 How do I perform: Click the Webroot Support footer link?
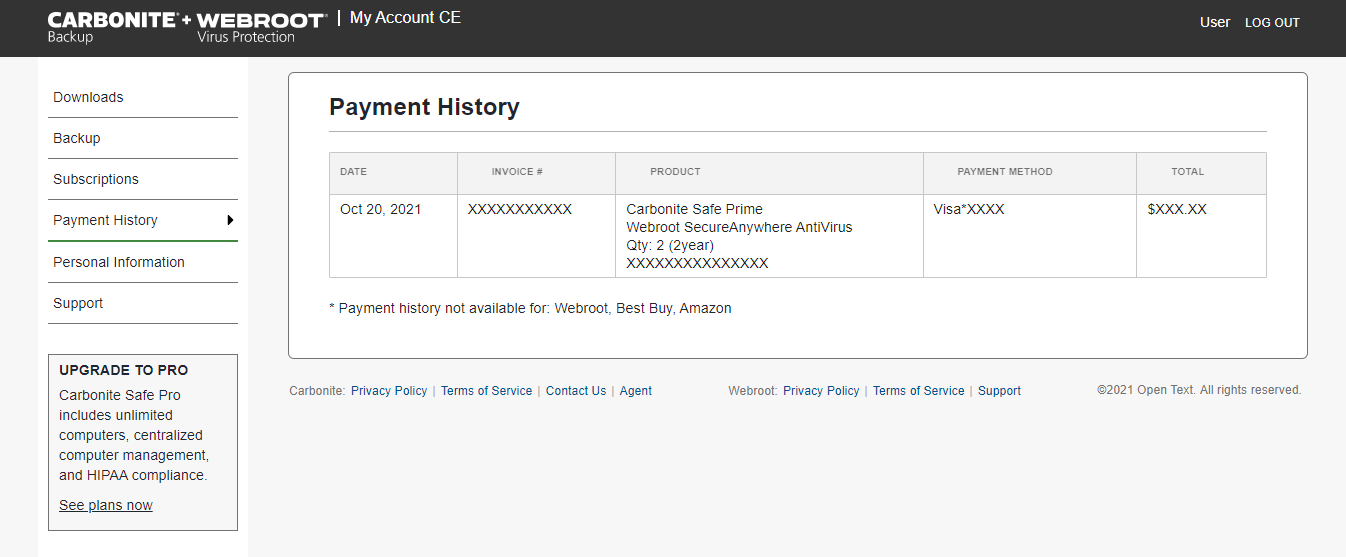pos(999,391)
